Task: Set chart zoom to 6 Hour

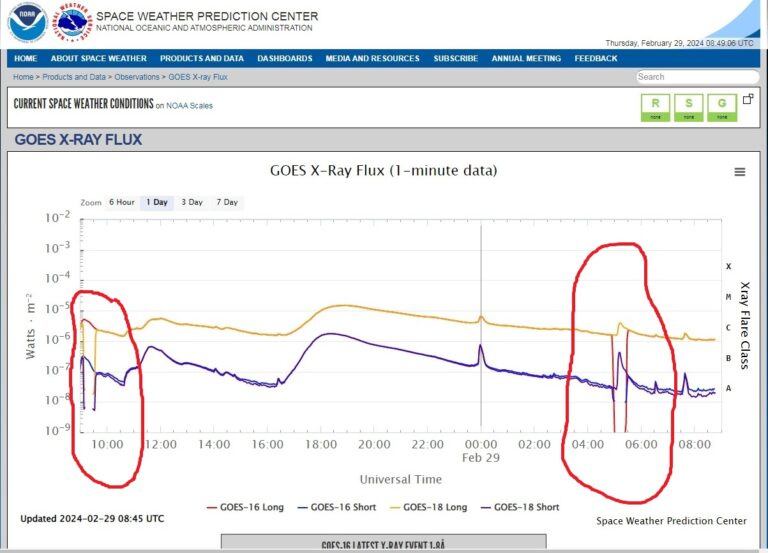Action: pyautogui.click(x=121, y=202)
